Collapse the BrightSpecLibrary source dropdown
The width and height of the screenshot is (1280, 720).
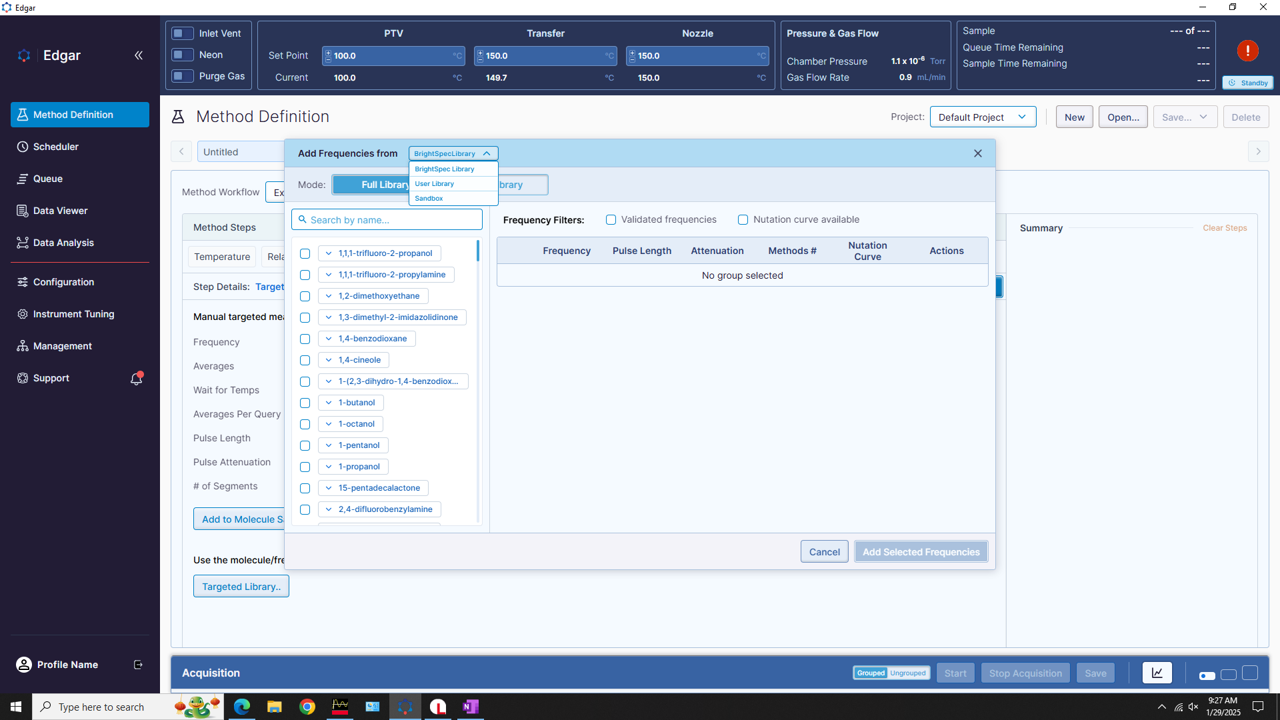pos(453,154)
